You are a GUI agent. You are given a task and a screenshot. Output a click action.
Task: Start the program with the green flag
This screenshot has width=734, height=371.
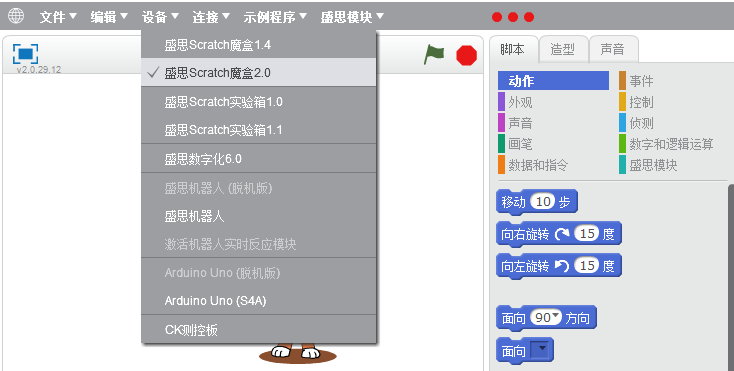tap(434, 55)
